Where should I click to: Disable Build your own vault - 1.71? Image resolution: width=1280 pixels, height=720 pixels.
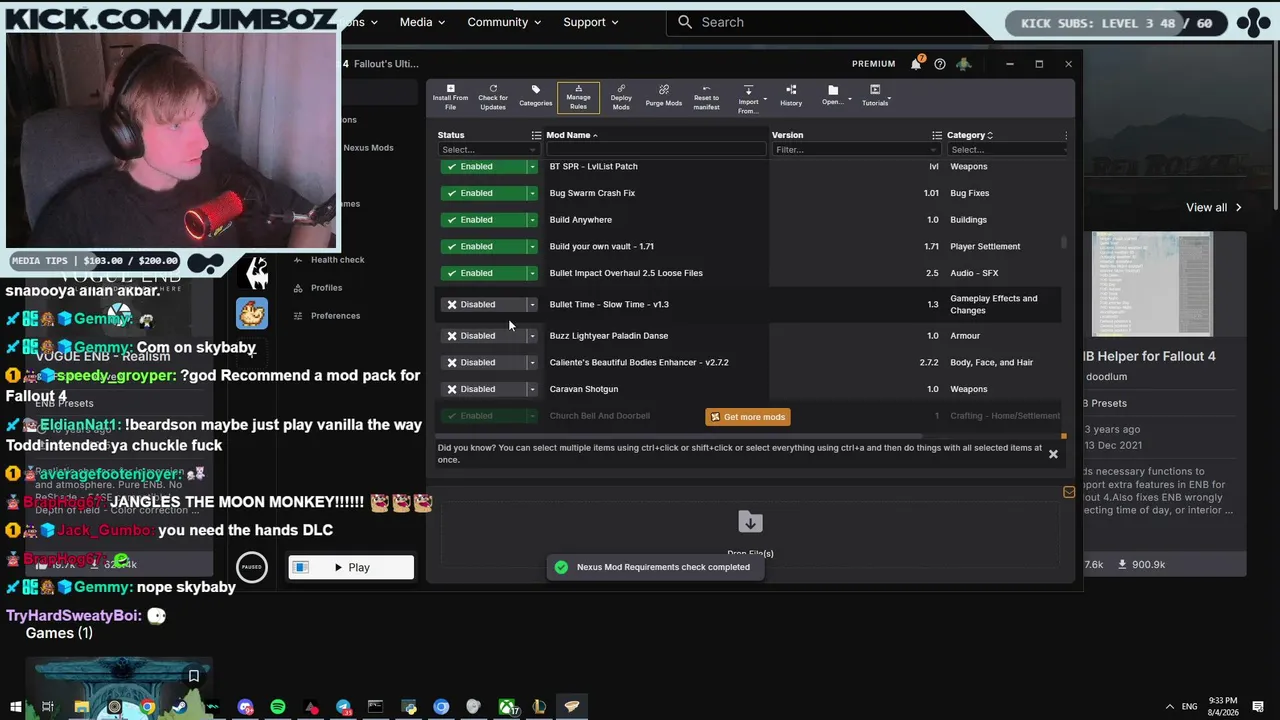point(482,246)
